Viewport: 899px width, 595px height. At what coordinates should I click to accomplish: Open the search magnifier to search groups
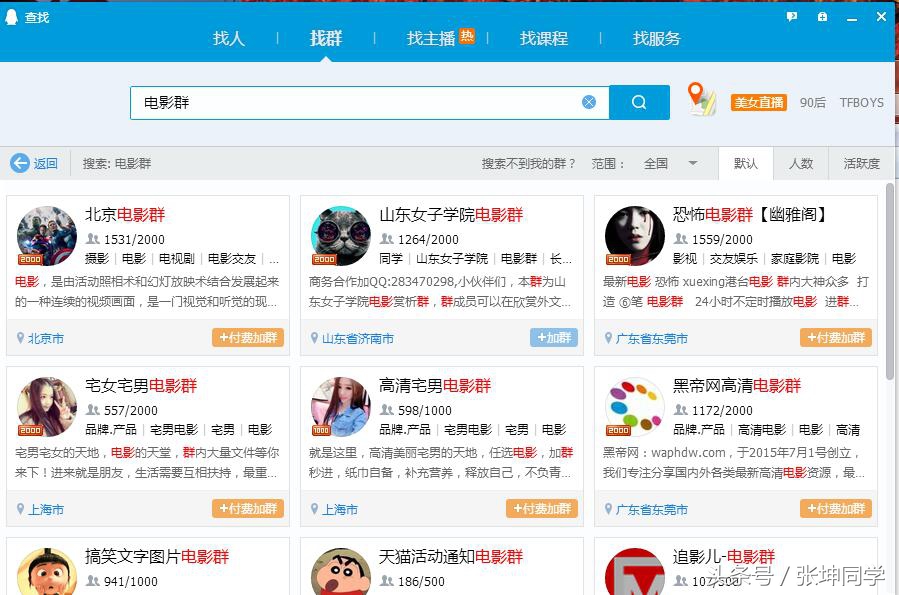click(x=639, y=102)
